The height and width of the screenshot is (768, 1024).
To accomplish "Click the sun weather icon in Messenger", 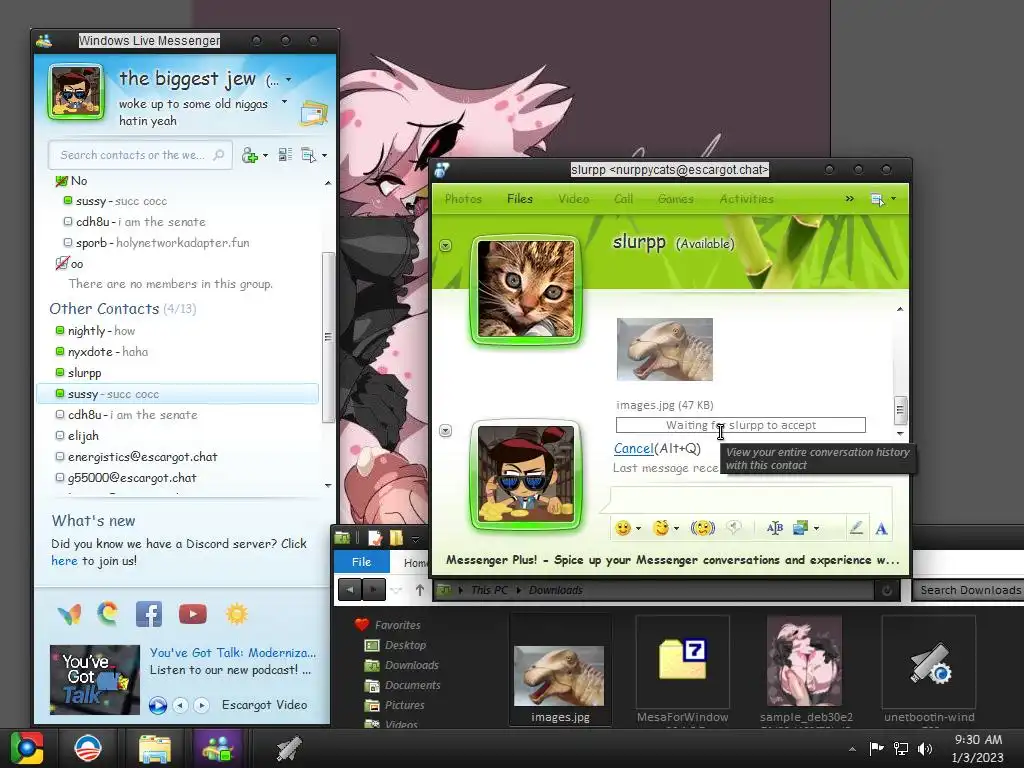I will click(236, 614).
